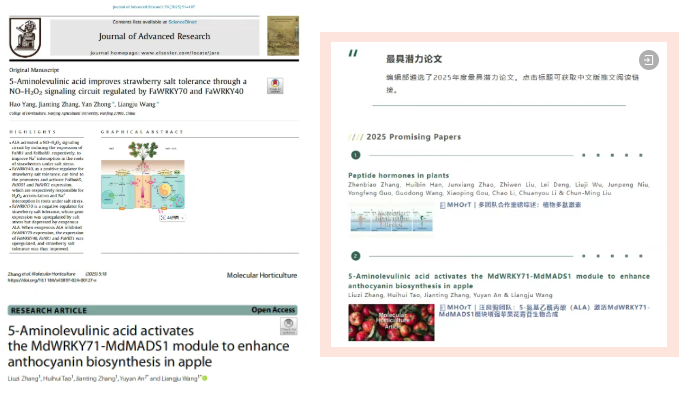Click authors line Liuzi Zhang, Huihui Tao in right card
The height and width of the screenshot is (394, 683).
point(450,295)
